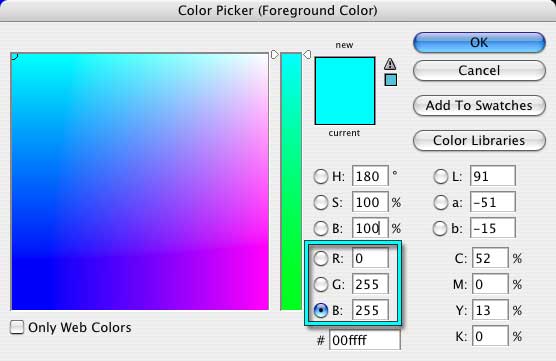Click the blue B field showing 255
556x361 pixels.
pyautogui.click(x=370, y=310)
